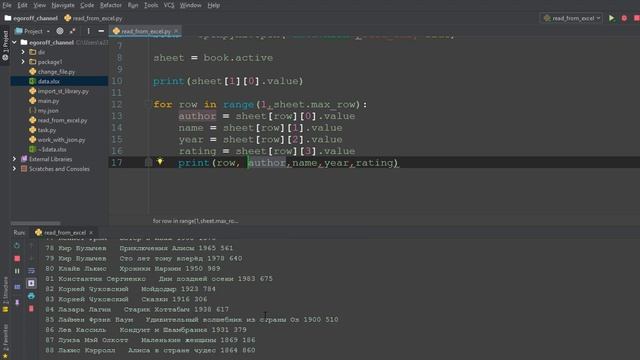Click the fold marker beside line 17
Viewport: 640px width, 360px height.
tap(148, 162)
